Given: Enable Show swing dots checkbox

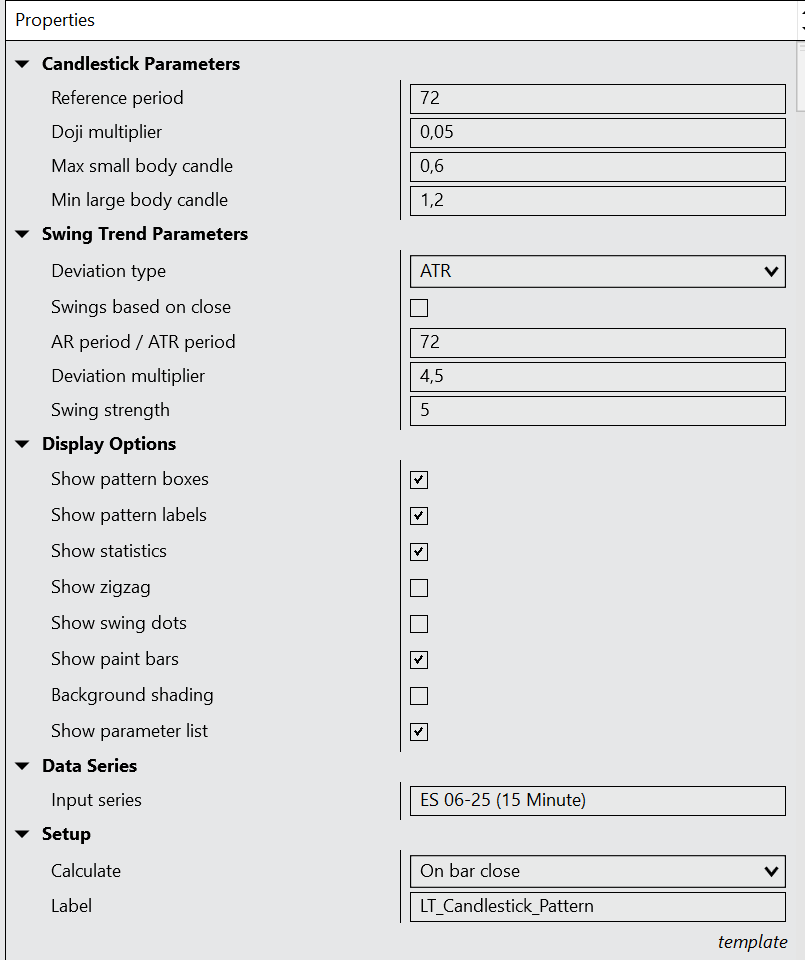Looking at the screenshot, I should 419,624.
